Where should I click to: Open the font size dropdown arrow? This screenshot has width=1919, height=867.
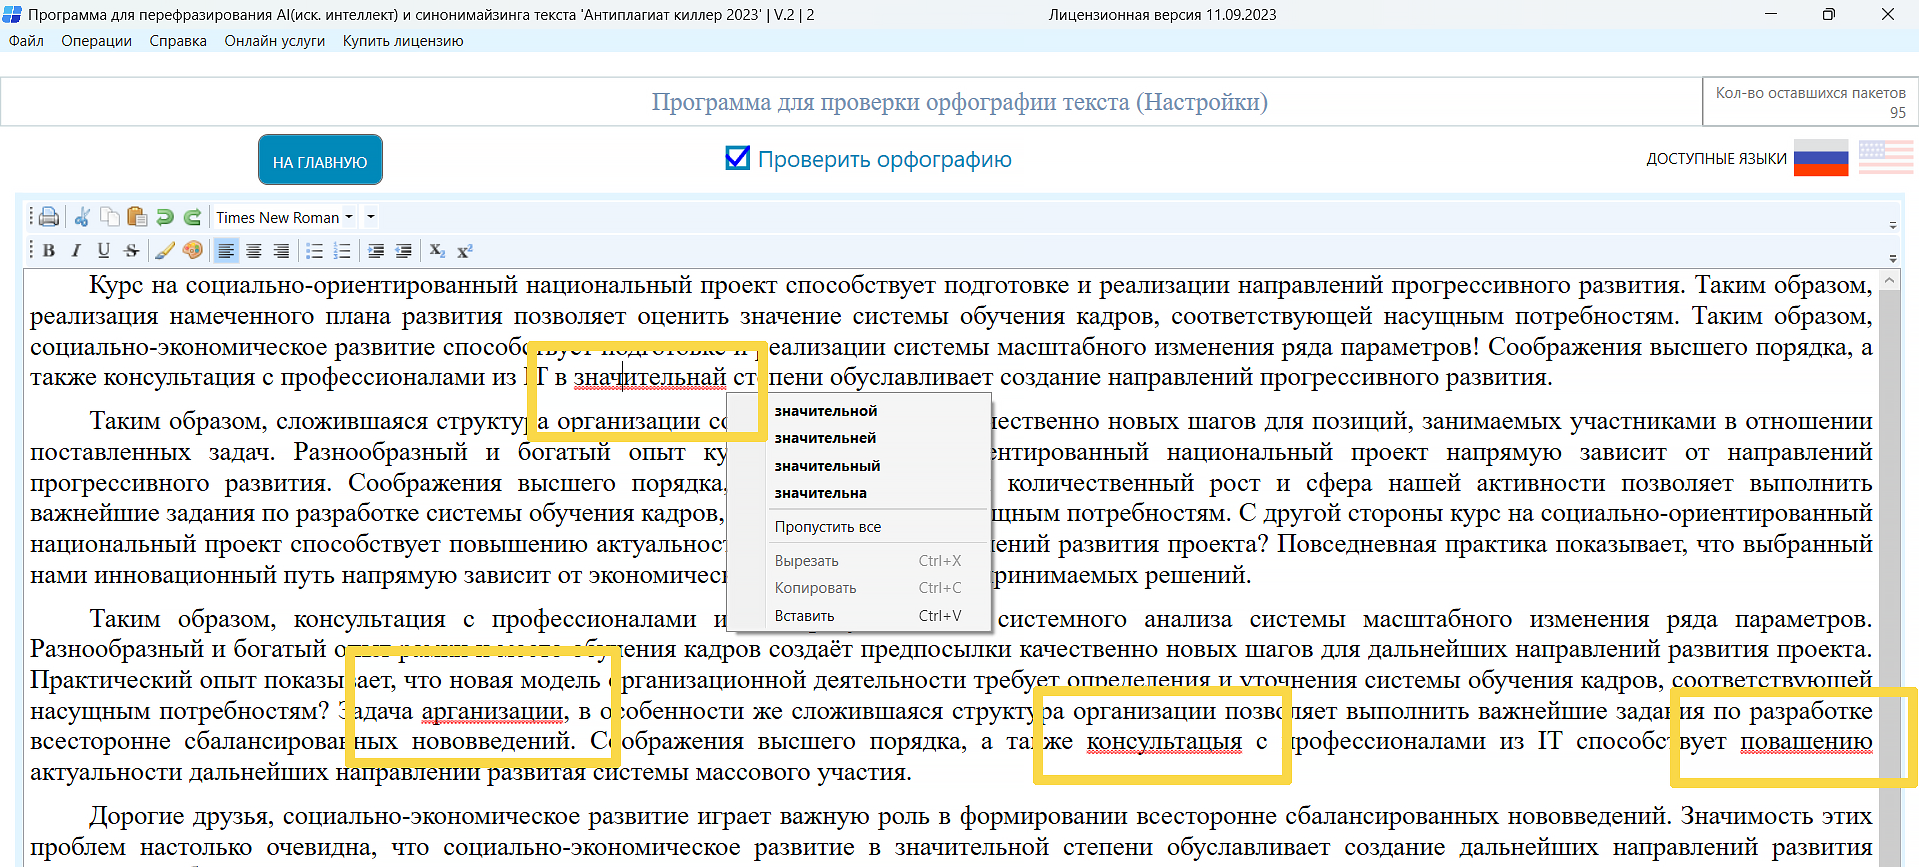[x=370, y=217]
